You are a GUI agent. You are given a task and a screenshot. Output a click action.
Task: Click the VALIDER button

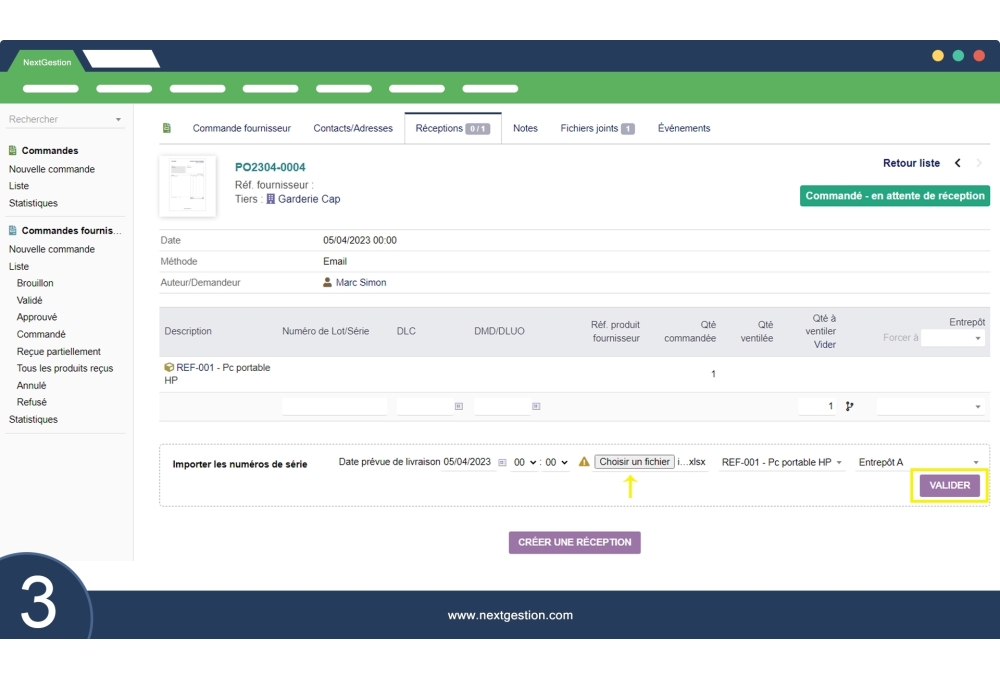pyautogui.click(x=950, y=485)
